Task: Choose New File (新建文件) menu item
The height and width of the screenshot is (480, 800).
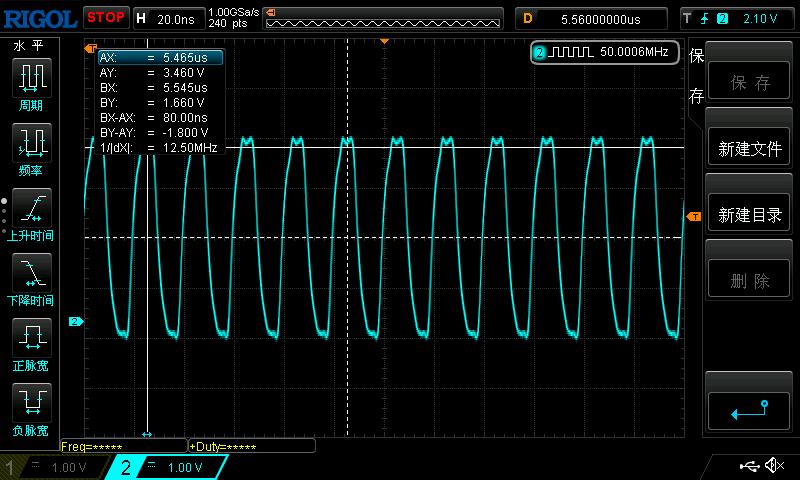Action: tap(750, 149)
